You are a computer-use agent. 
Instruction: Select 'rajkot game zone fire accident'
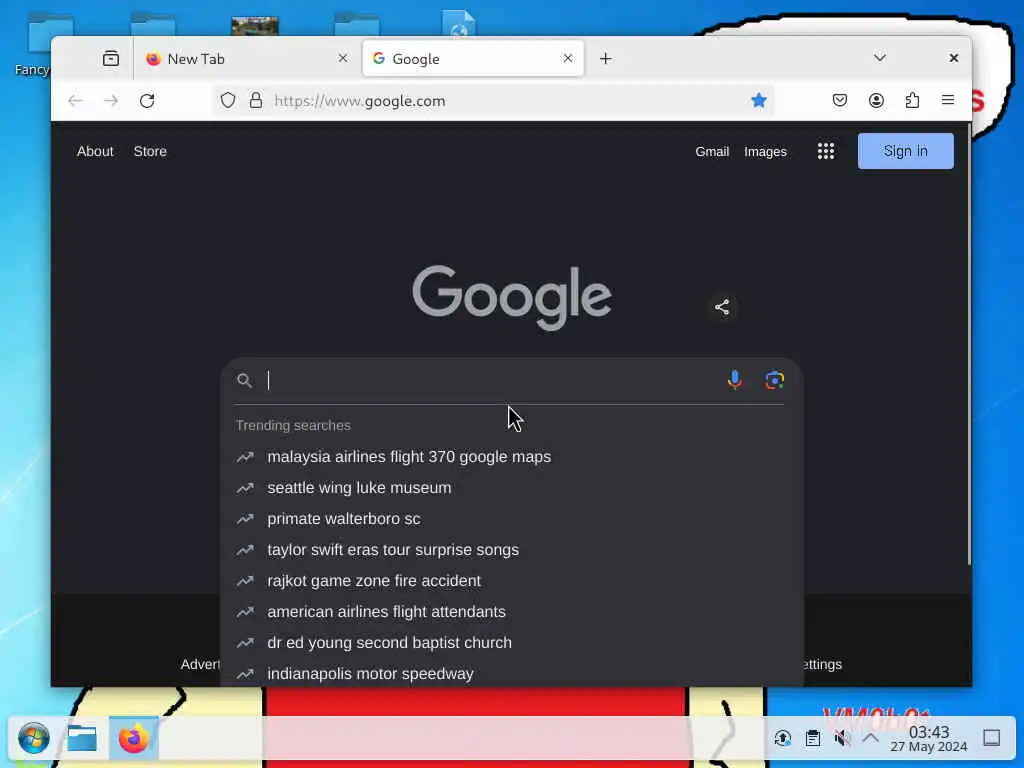pyautogui.click(x=511, y=581)
